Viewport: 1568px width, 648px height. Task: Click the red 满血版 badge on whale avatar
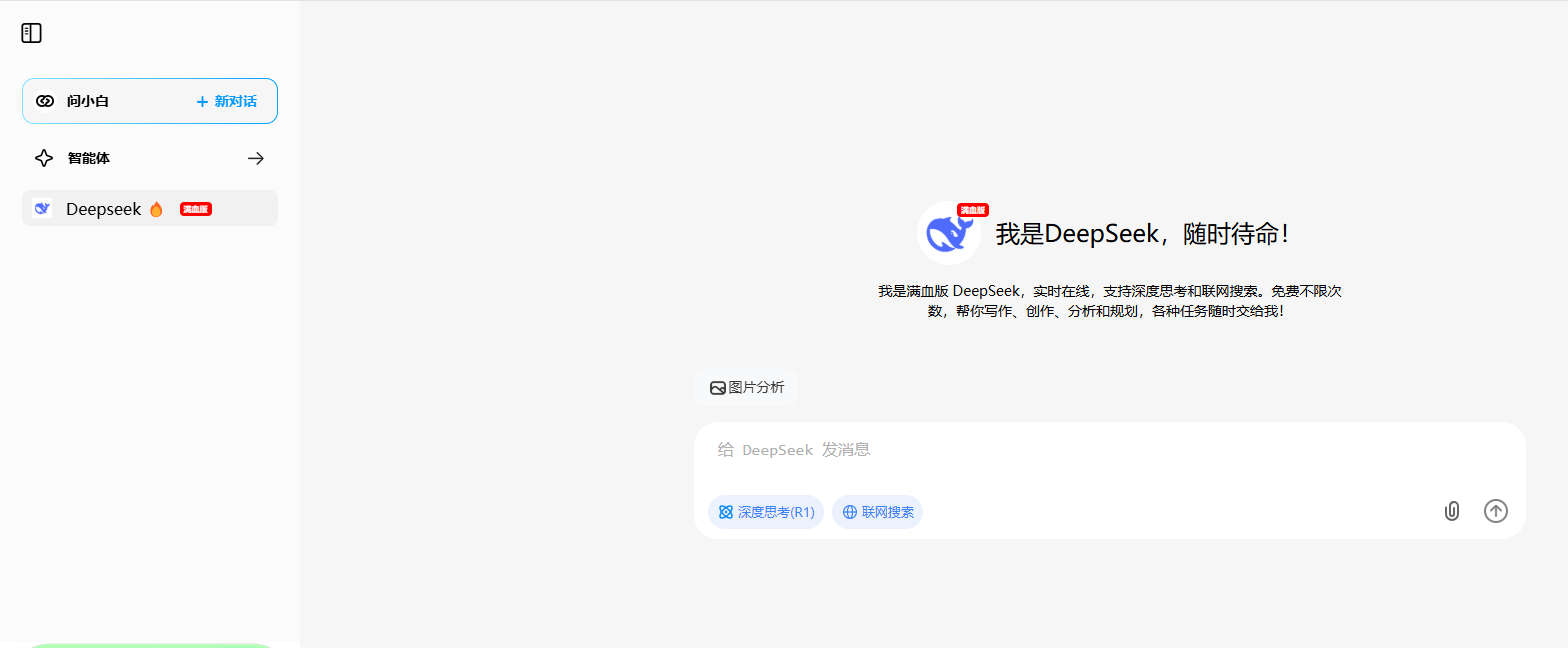[x=973, y=210]
